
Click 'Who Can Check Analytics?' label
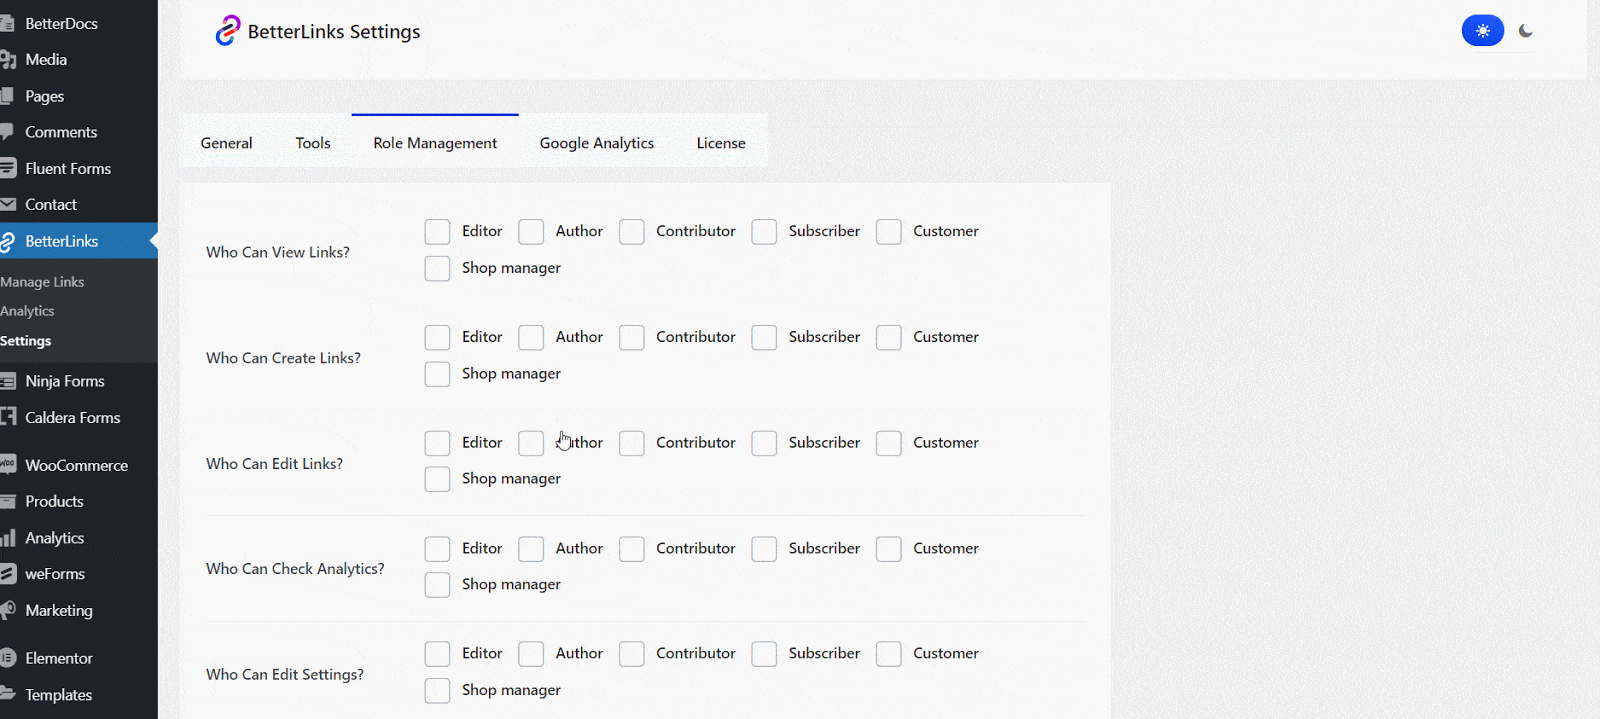tap(295, 568)
